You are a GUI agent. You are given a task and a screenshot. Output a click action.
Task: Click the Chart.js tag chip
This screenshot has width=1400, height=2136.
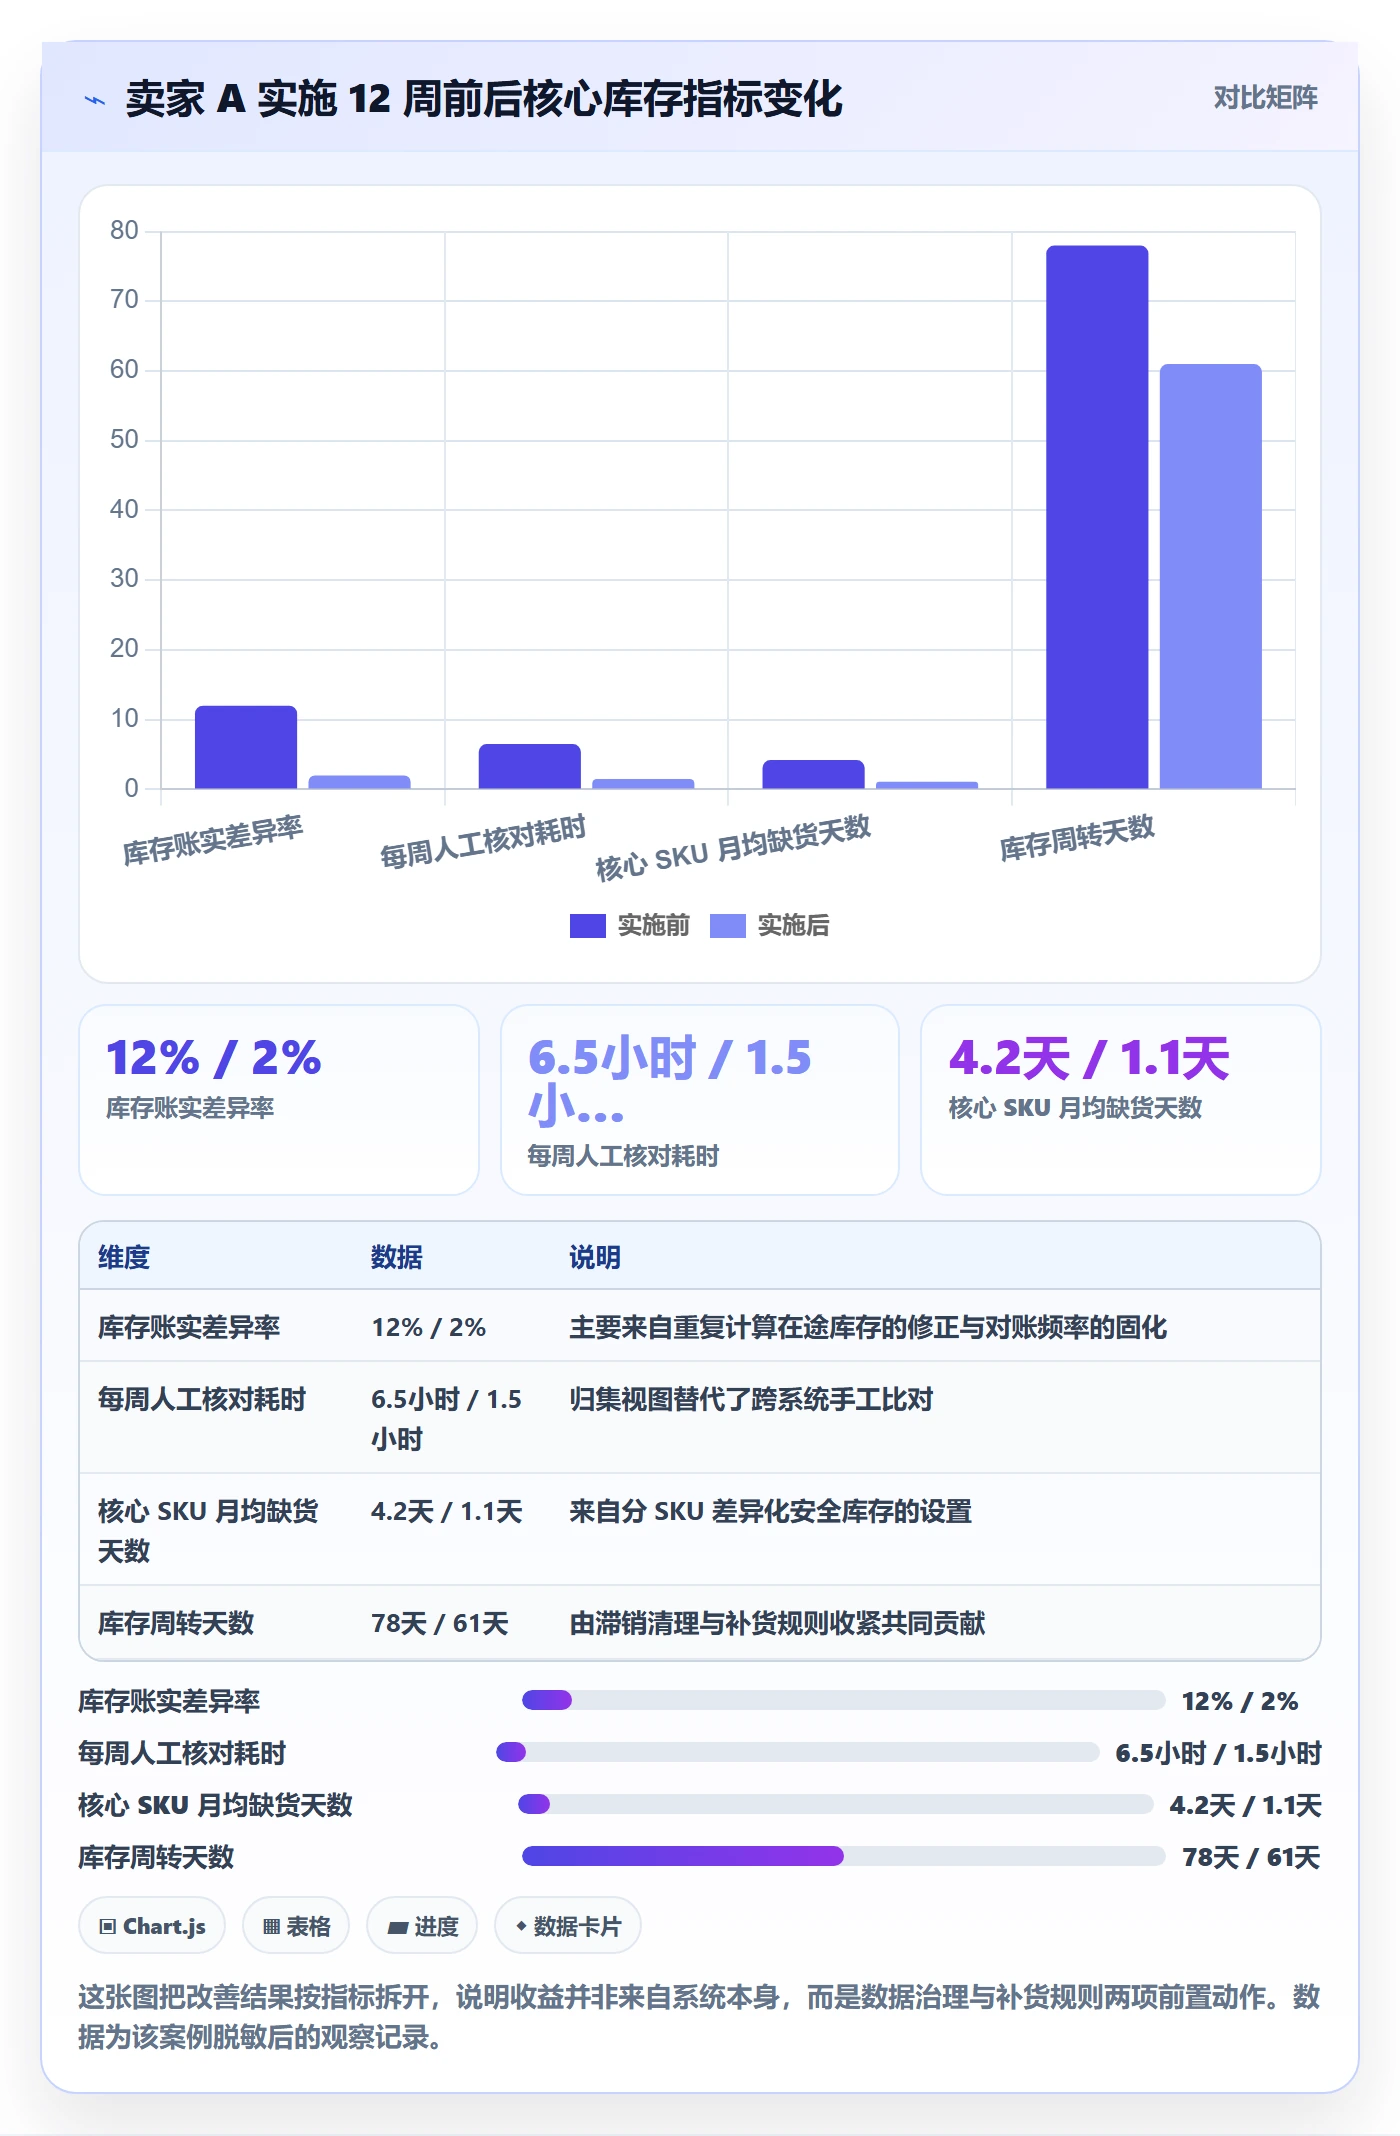pos(152,1926)
